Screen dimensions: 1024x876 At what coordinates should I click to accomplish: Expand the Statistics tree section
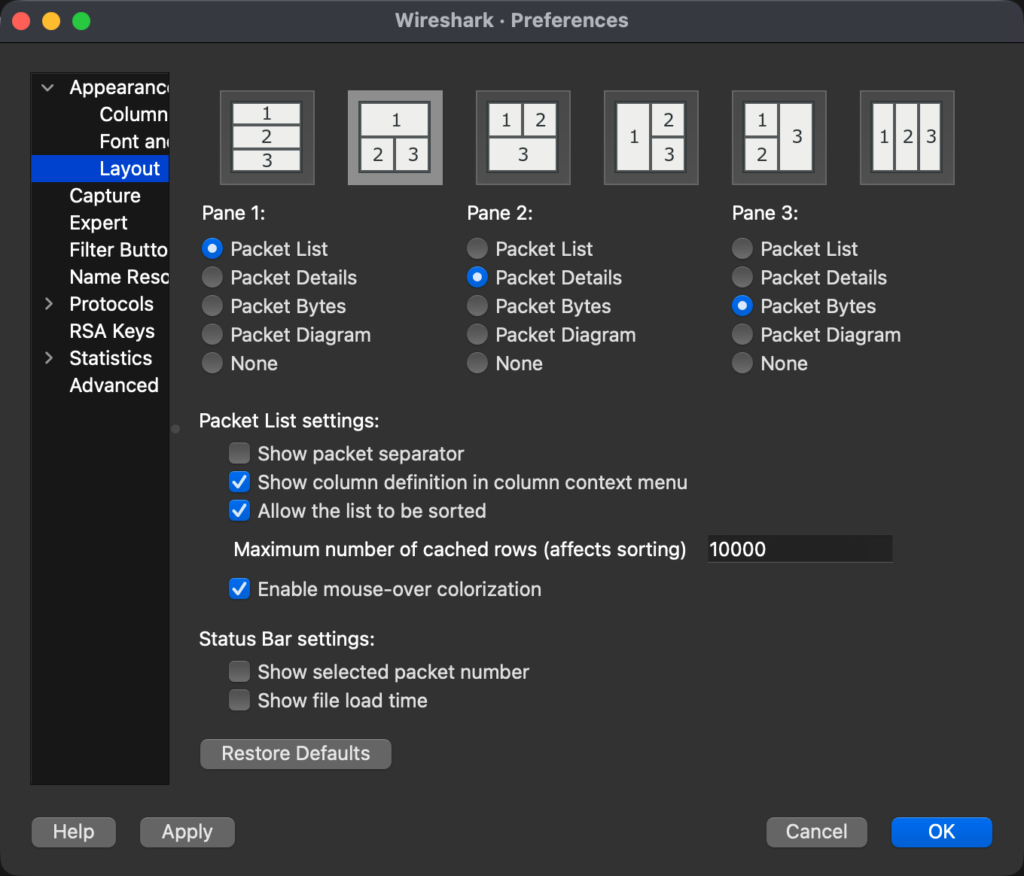tap(49, 358)
